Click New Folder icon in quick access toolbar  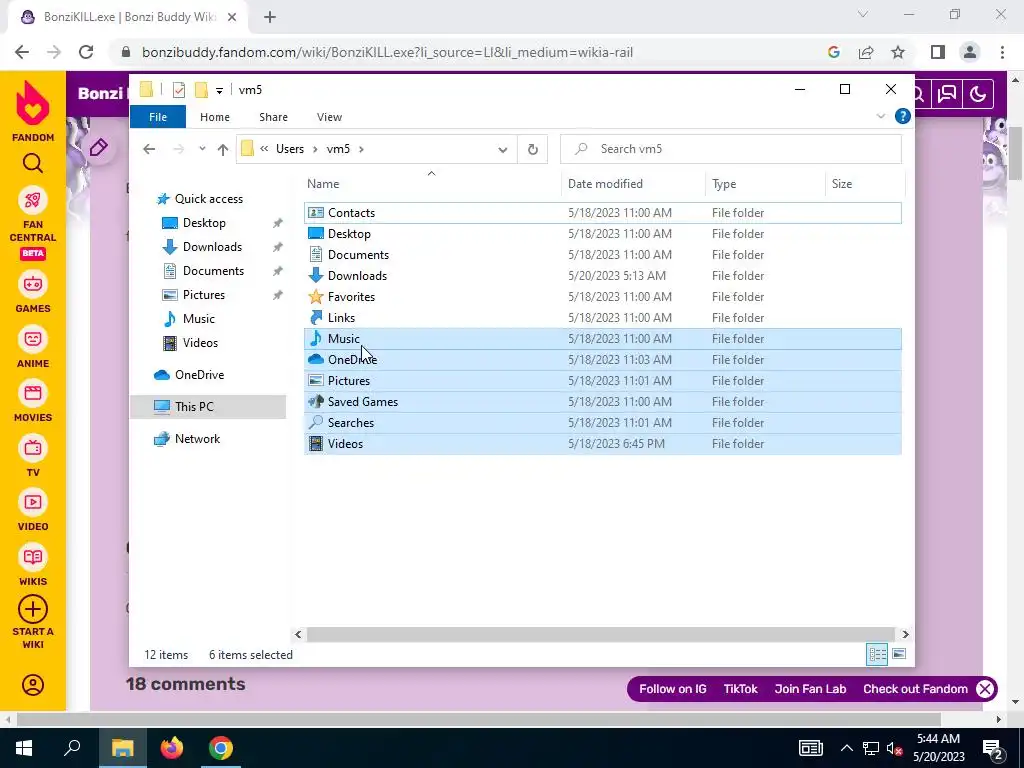[201, 90]
